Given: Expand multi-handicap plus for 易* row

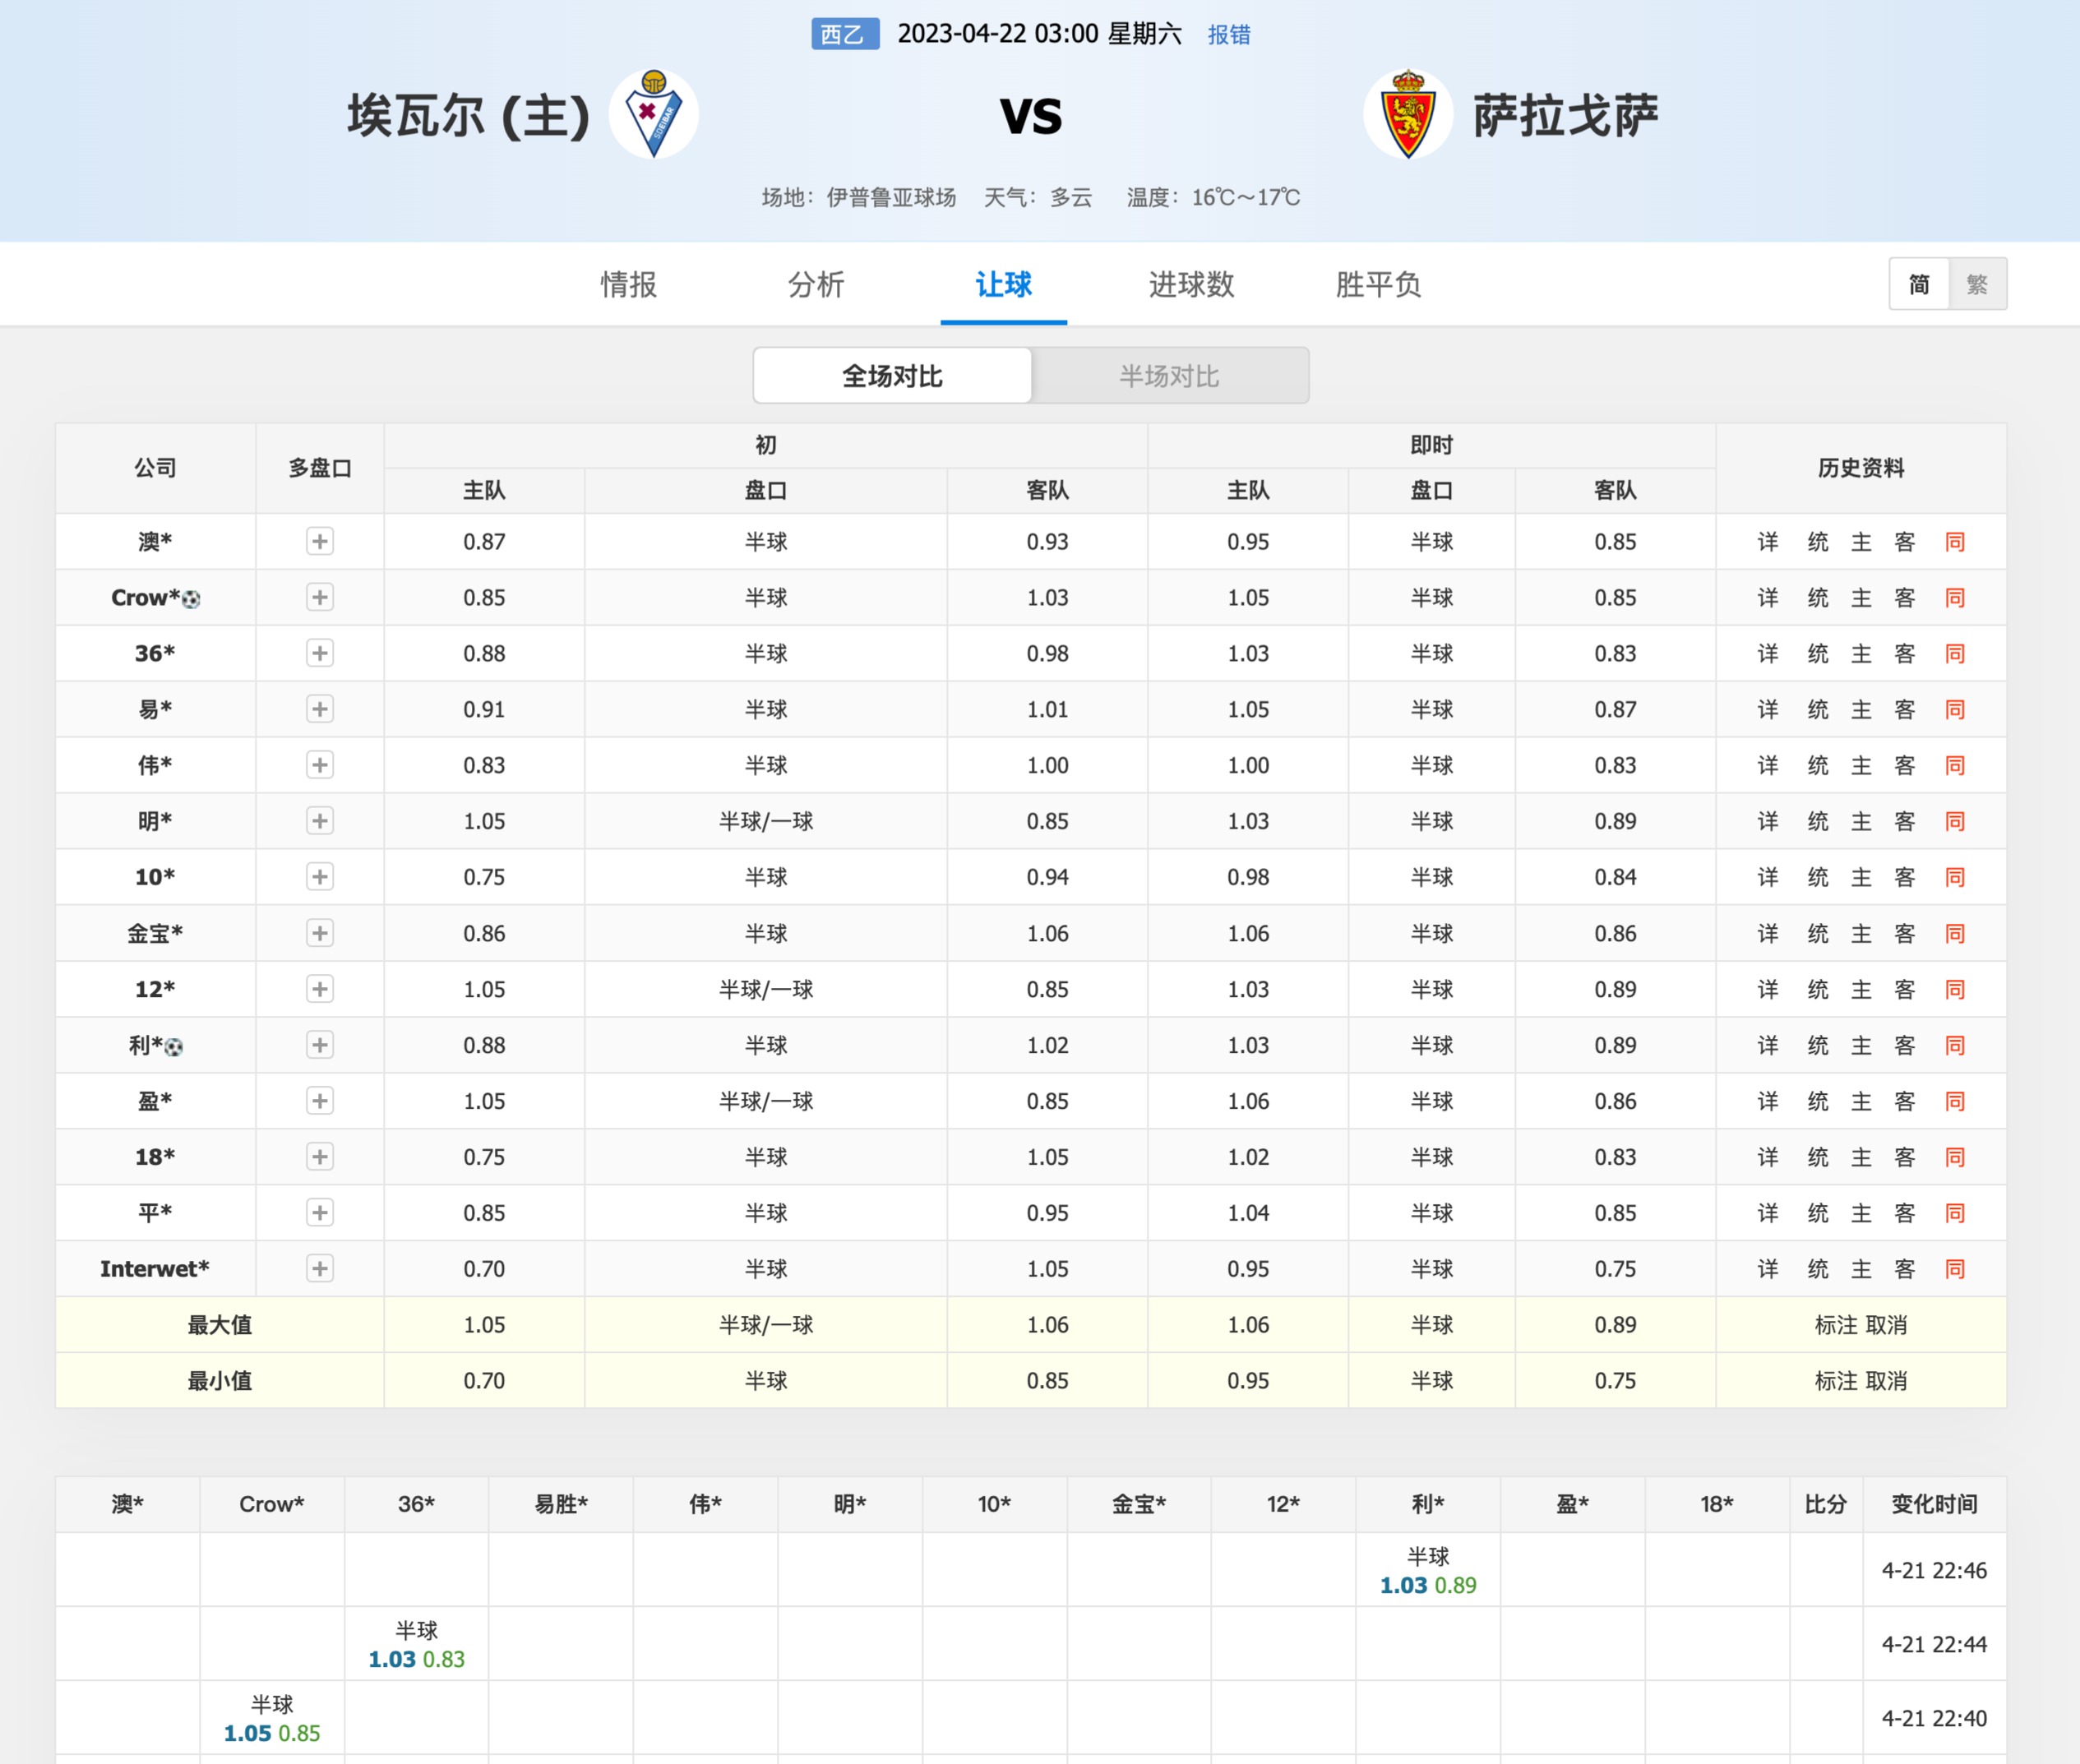Looking at the screenshot, I should pos(320,710).
